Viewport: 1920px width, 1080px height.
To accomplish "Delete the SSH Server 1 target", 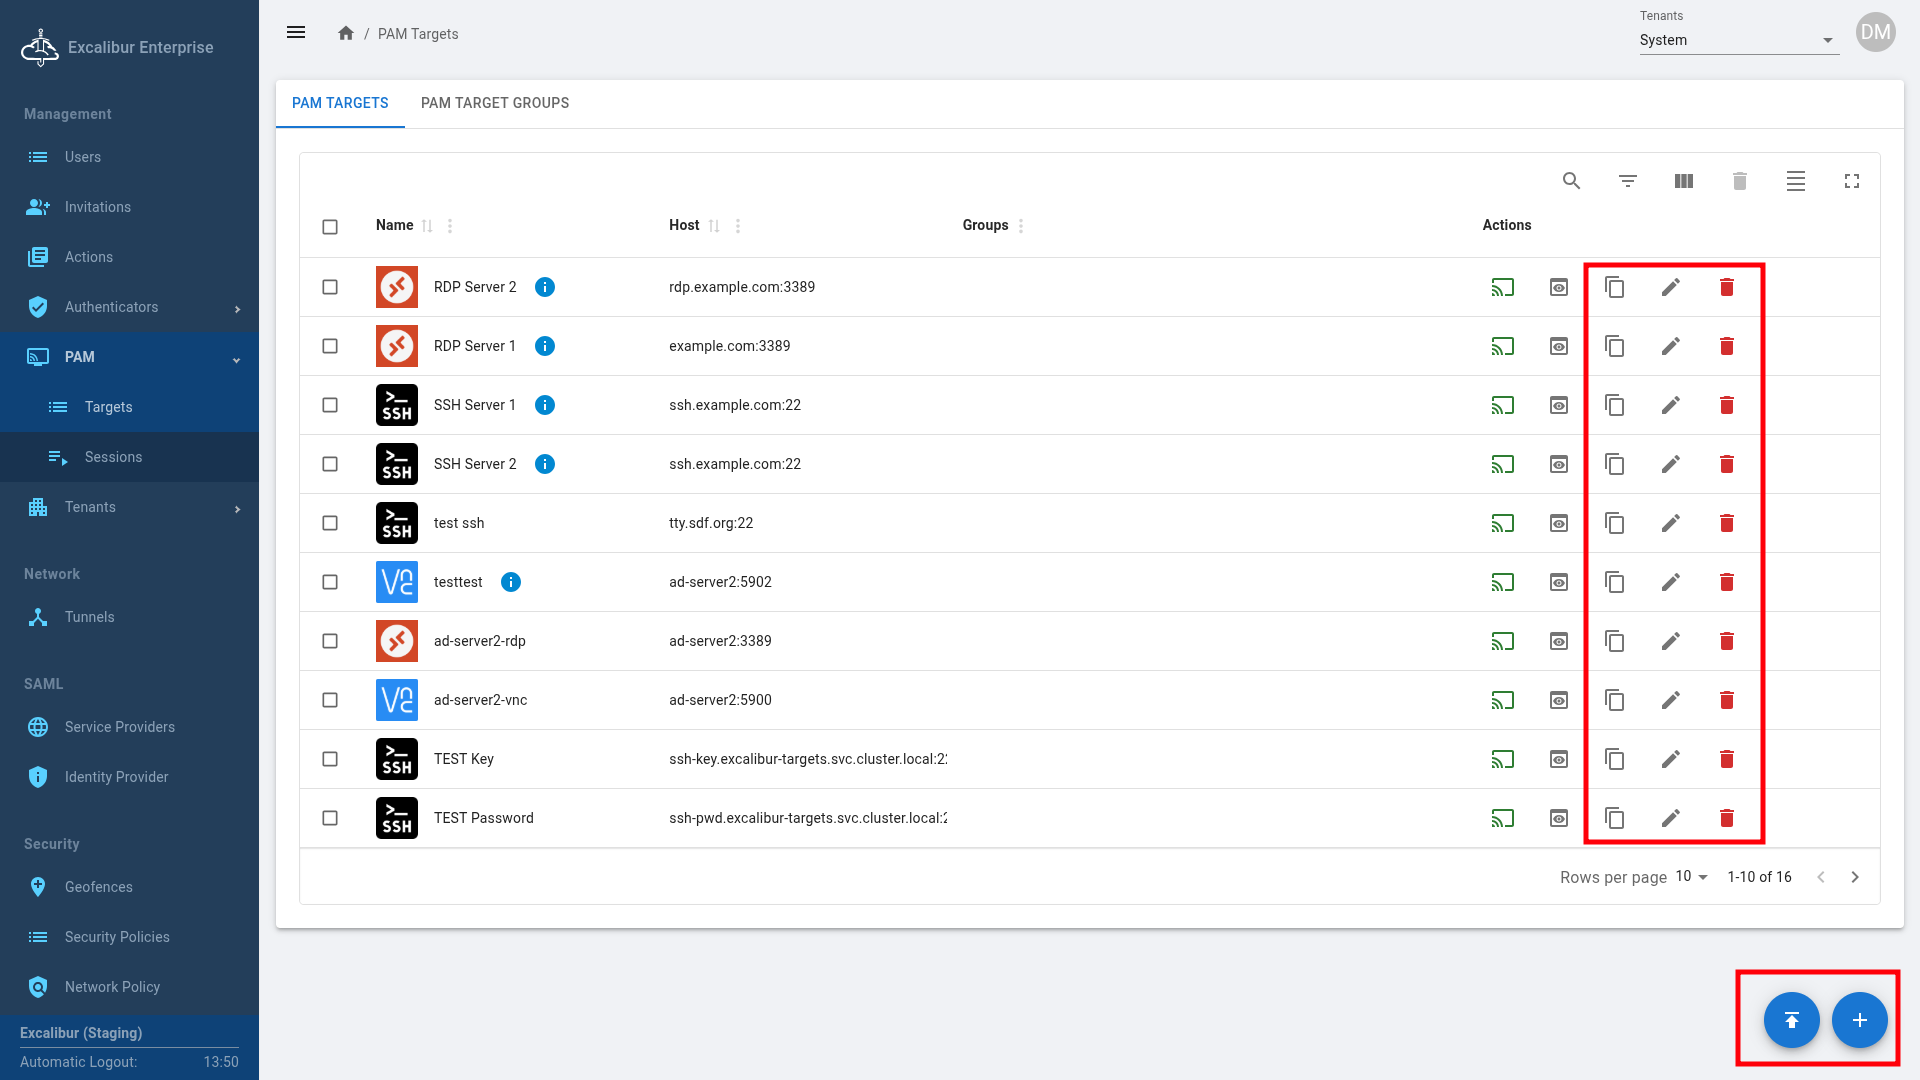I will click(1726, 405).
